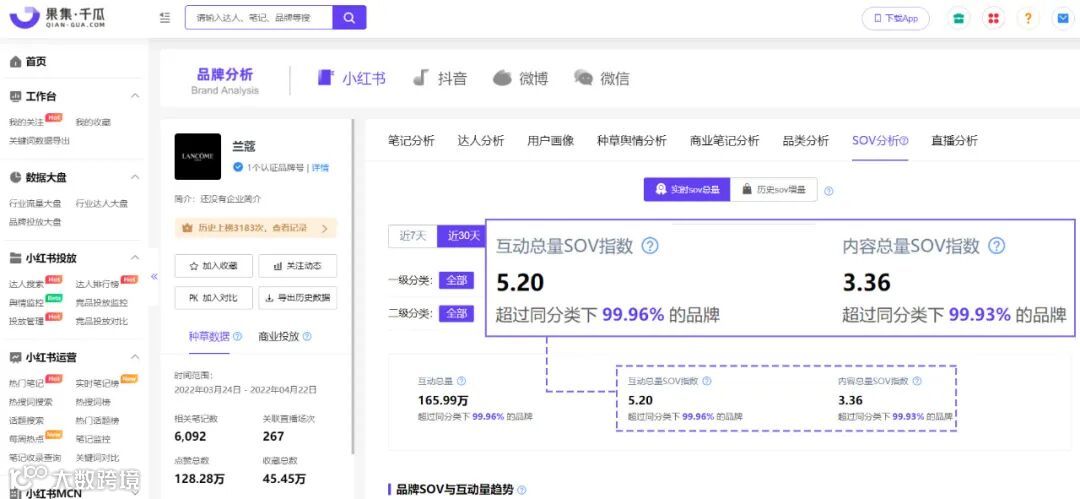The image size is (1080, 499).
Task: Click the help icon beside 品牌SOV与互动量趋势
Action: 521,489
